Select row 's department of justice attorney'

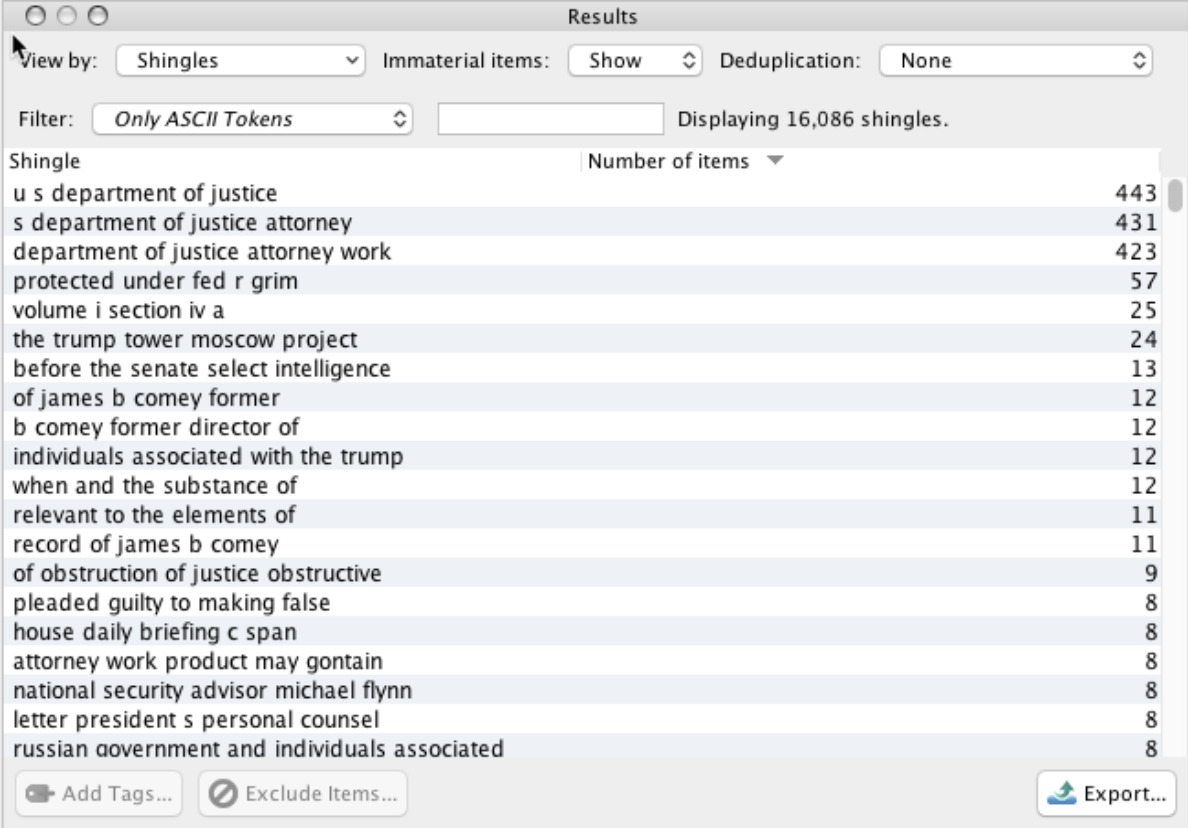(582, 222)
